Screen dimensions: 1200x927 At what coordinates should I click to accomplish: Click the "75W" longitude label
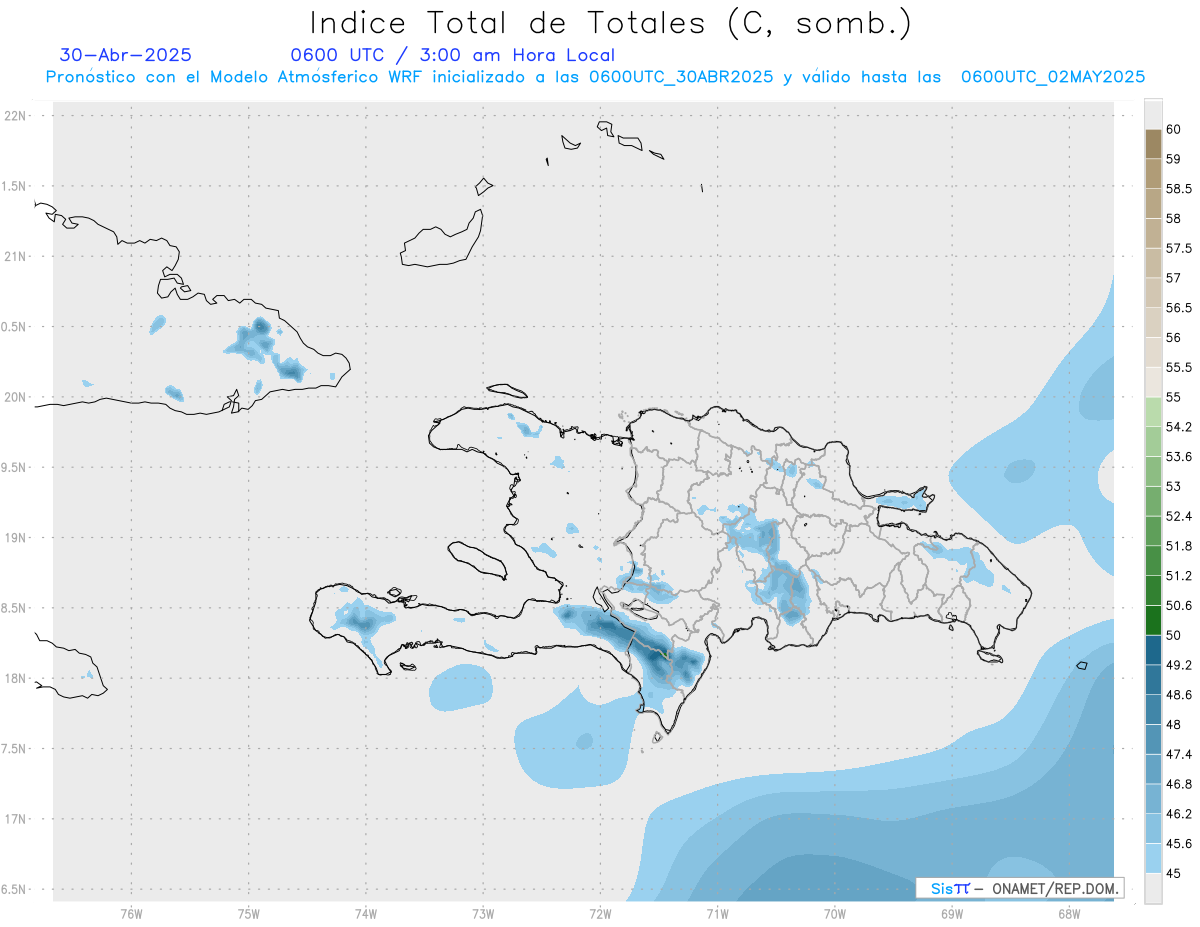249,914
